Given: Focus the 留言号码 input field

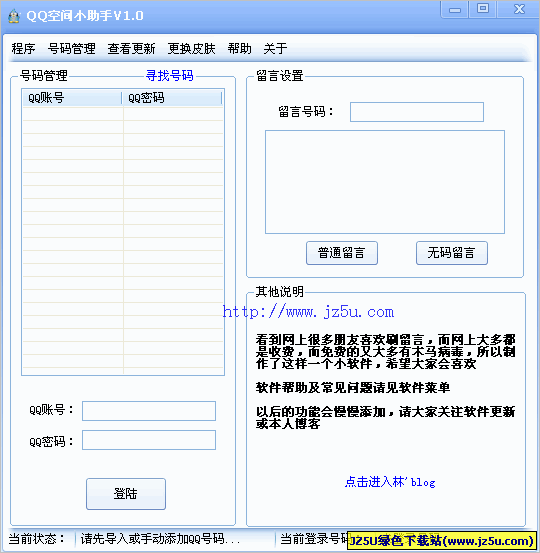Looking at the screenshot, I should [x=417, y=112].
